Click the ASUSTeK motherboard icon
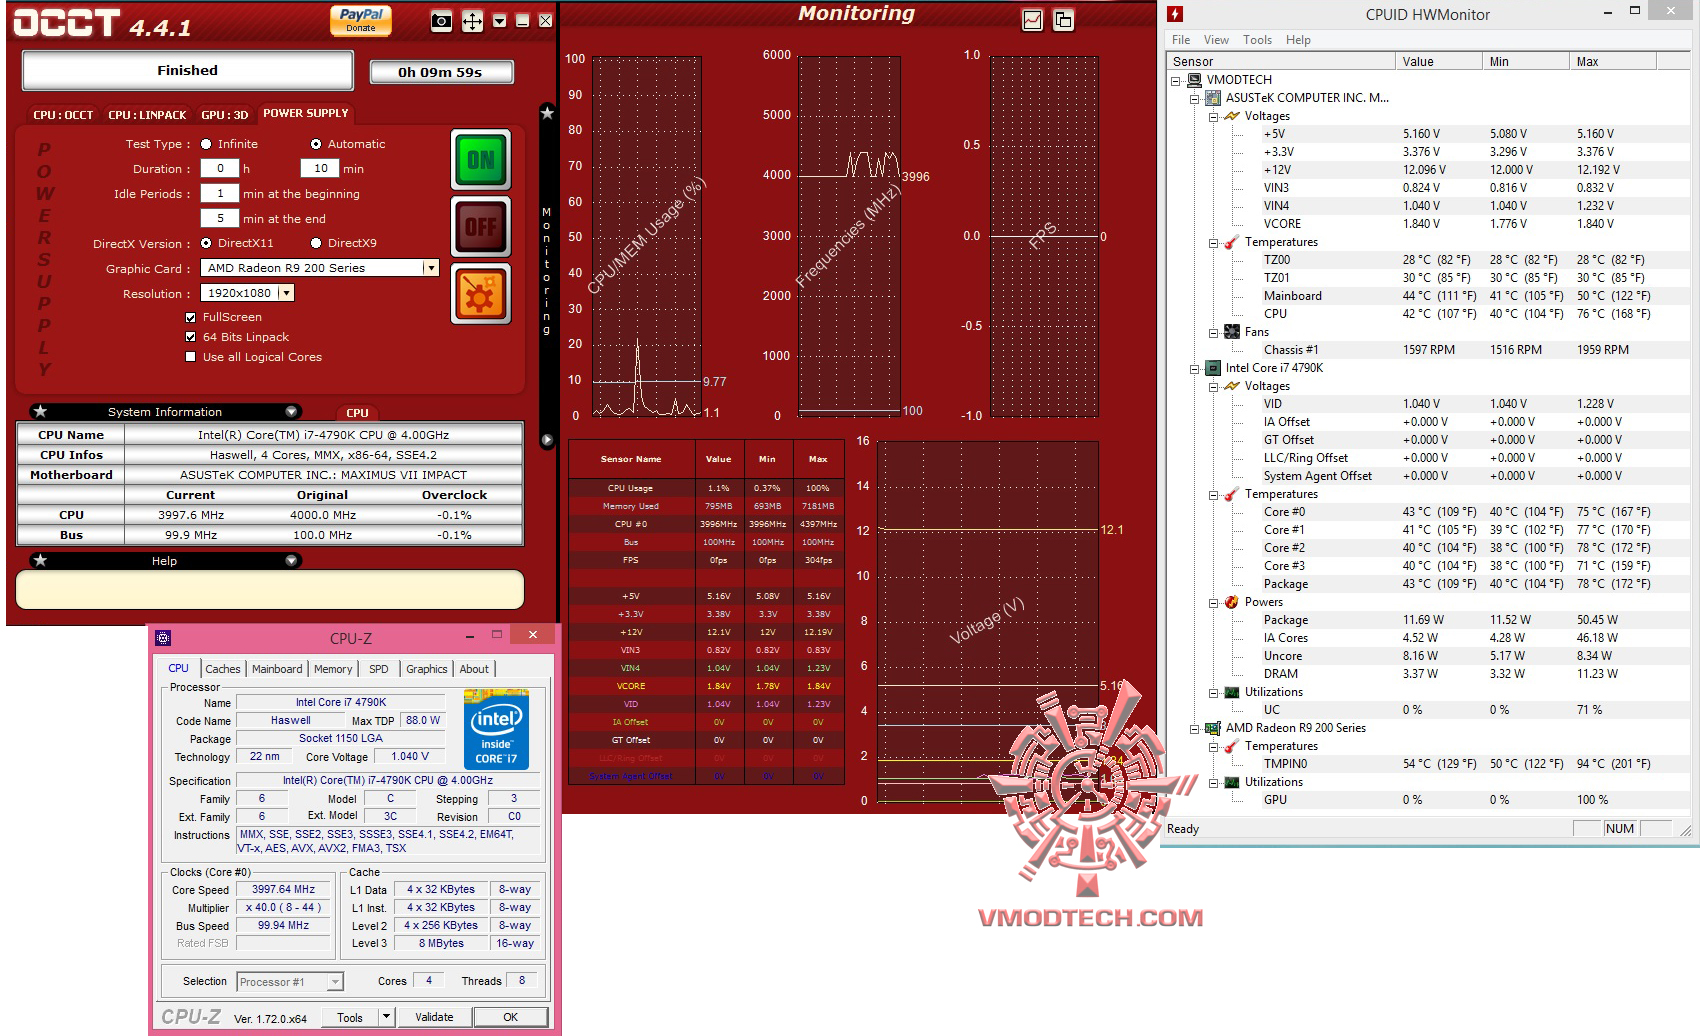This screenshot has height=1036, width=1700. [x=1213, y=98]
